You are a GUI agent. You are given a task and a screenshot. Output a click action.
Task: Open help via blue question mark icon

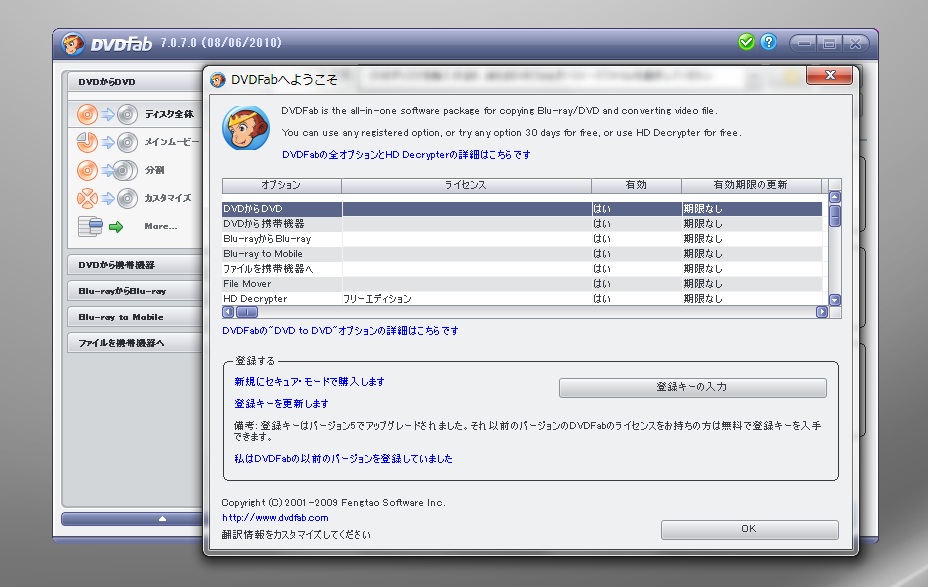click(768, 42)
